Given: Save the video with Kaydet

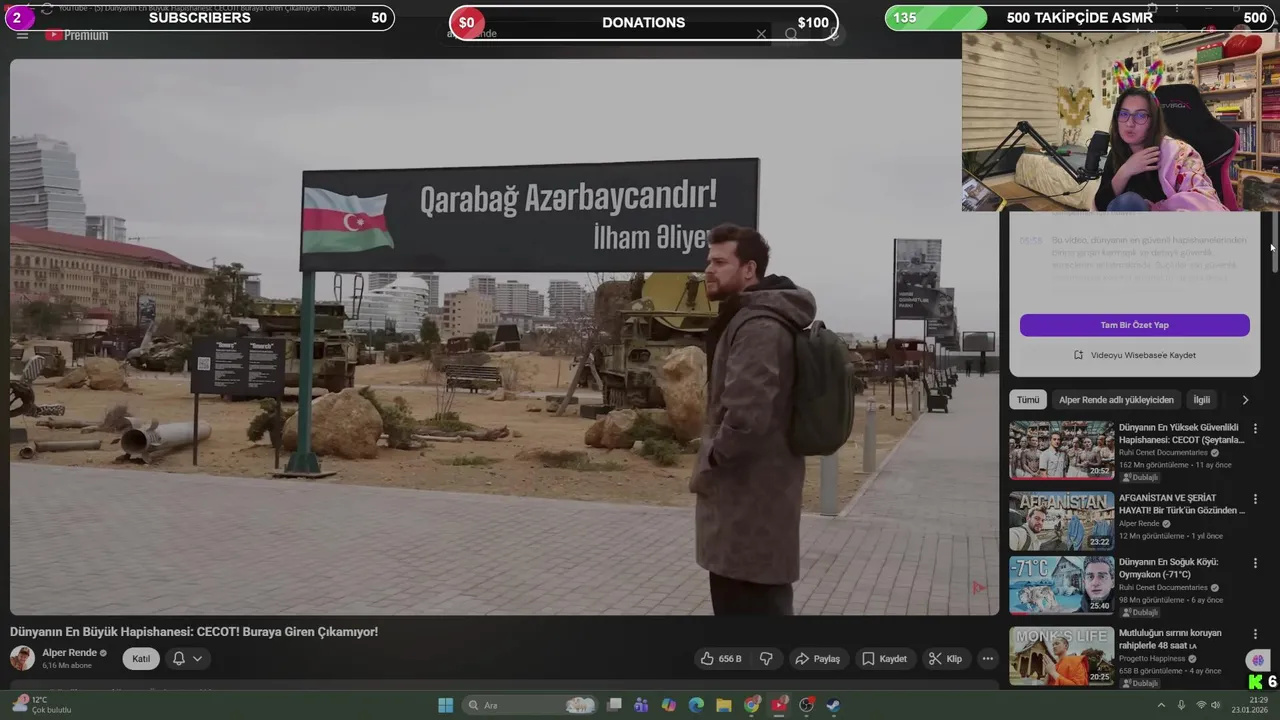Looking at the screenshot, I should (884, 659).
